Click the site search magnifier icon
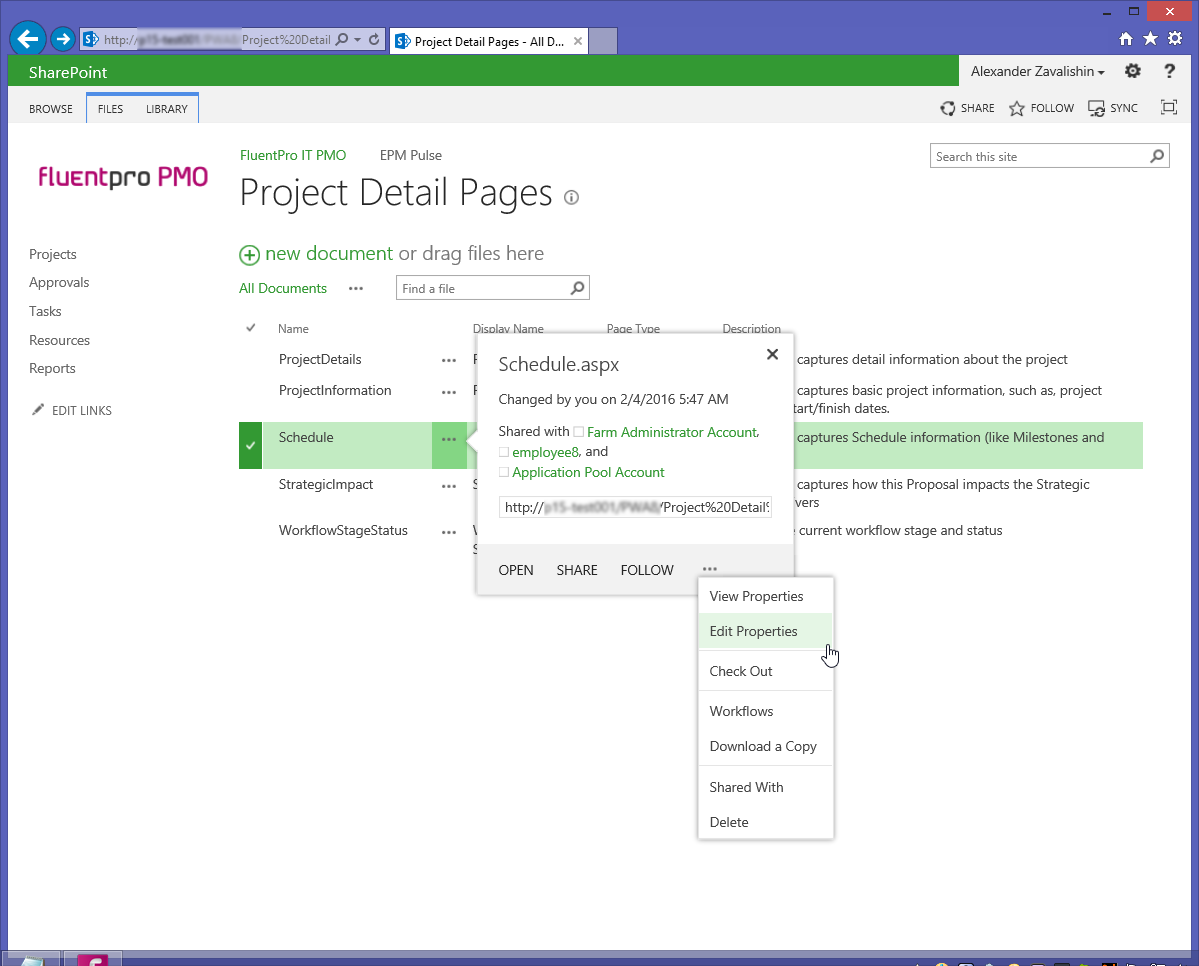Viewport: 1199px width, 966px height. (1158, 156)
